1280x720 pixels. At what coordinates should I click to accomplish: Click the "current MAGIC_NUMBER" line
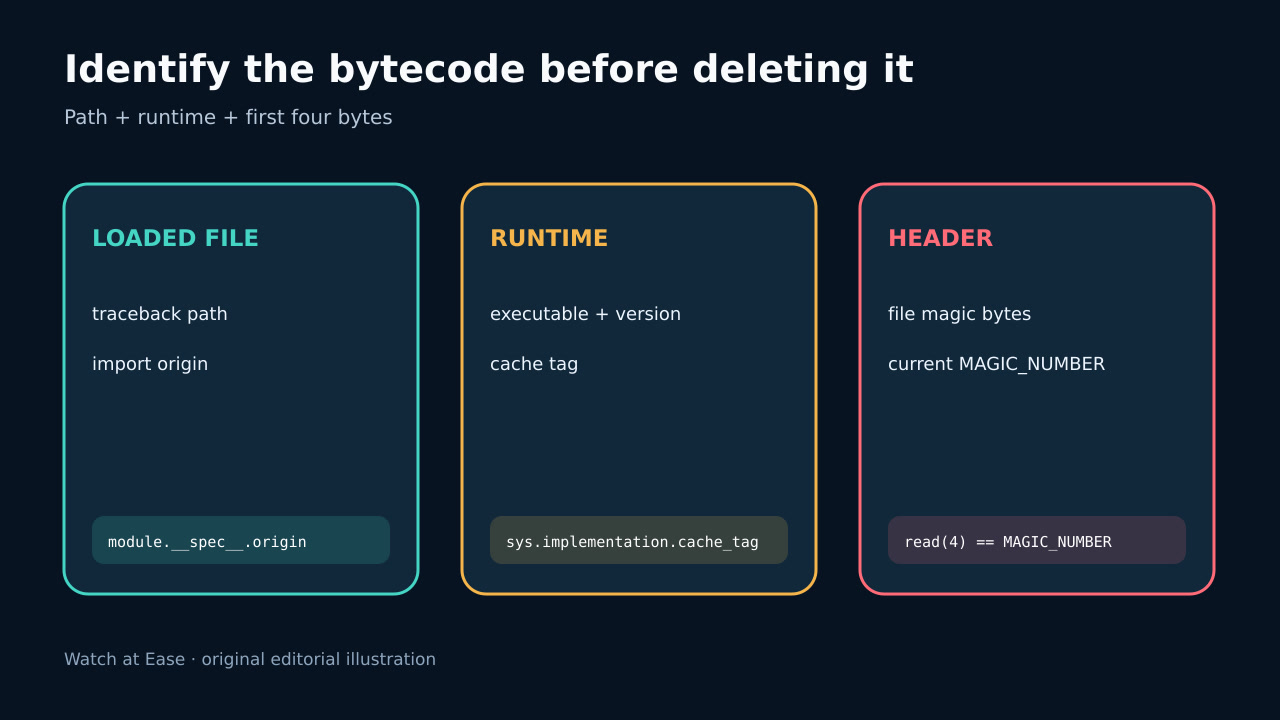click(x=996, y=364)
